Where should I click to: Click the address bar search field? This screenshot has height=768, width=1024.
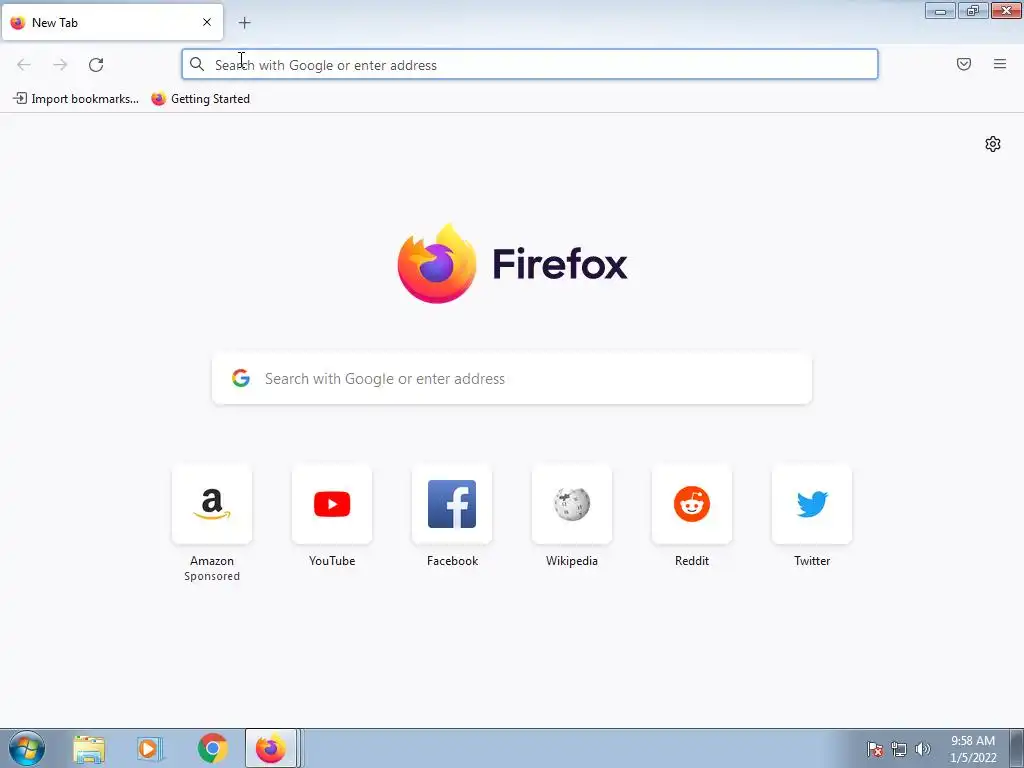click(530, 65)
